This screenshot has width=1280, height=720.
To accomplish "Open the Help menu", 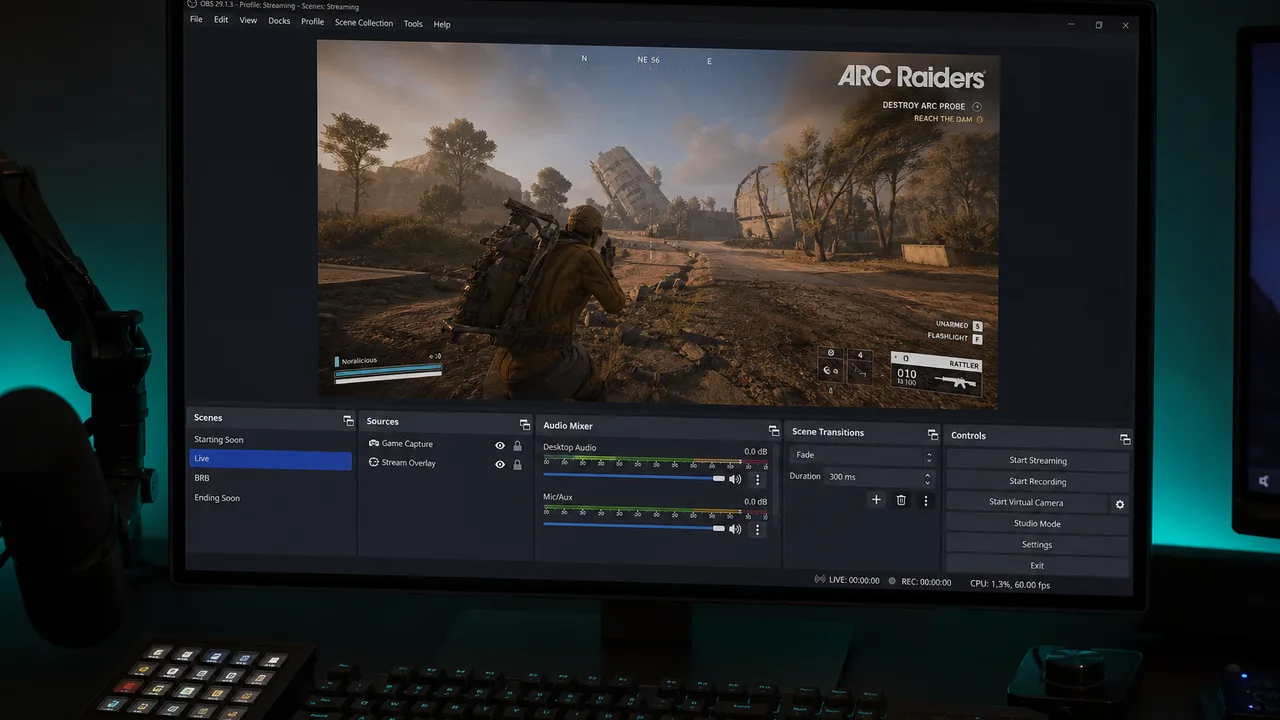I will coord(442,25).
